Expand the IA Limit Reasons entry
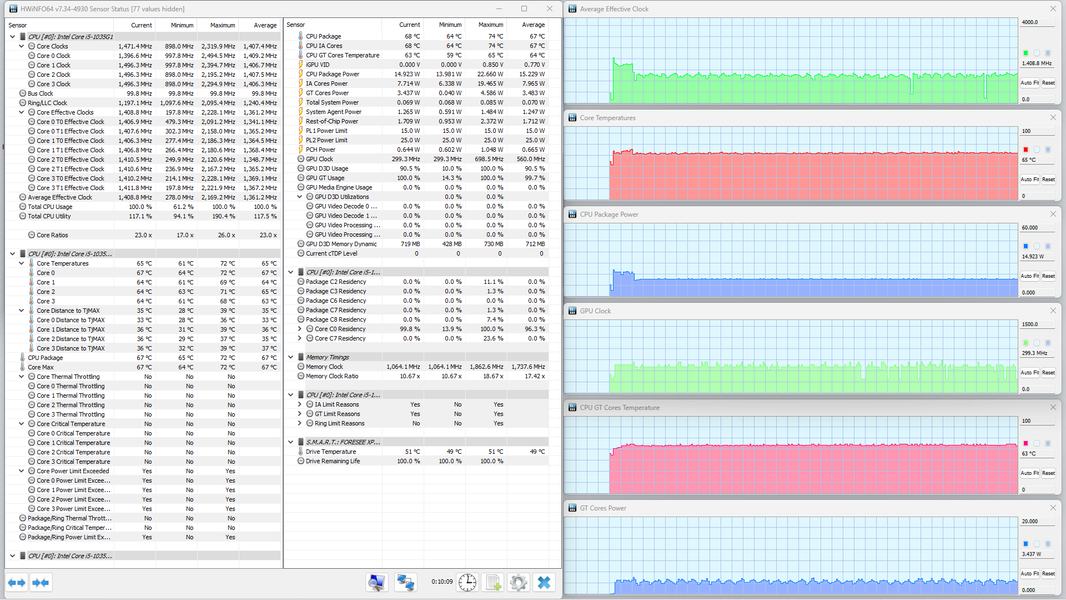Image resolution: width=1066 pixels, height=600 pixels. [x=300, y=404]
